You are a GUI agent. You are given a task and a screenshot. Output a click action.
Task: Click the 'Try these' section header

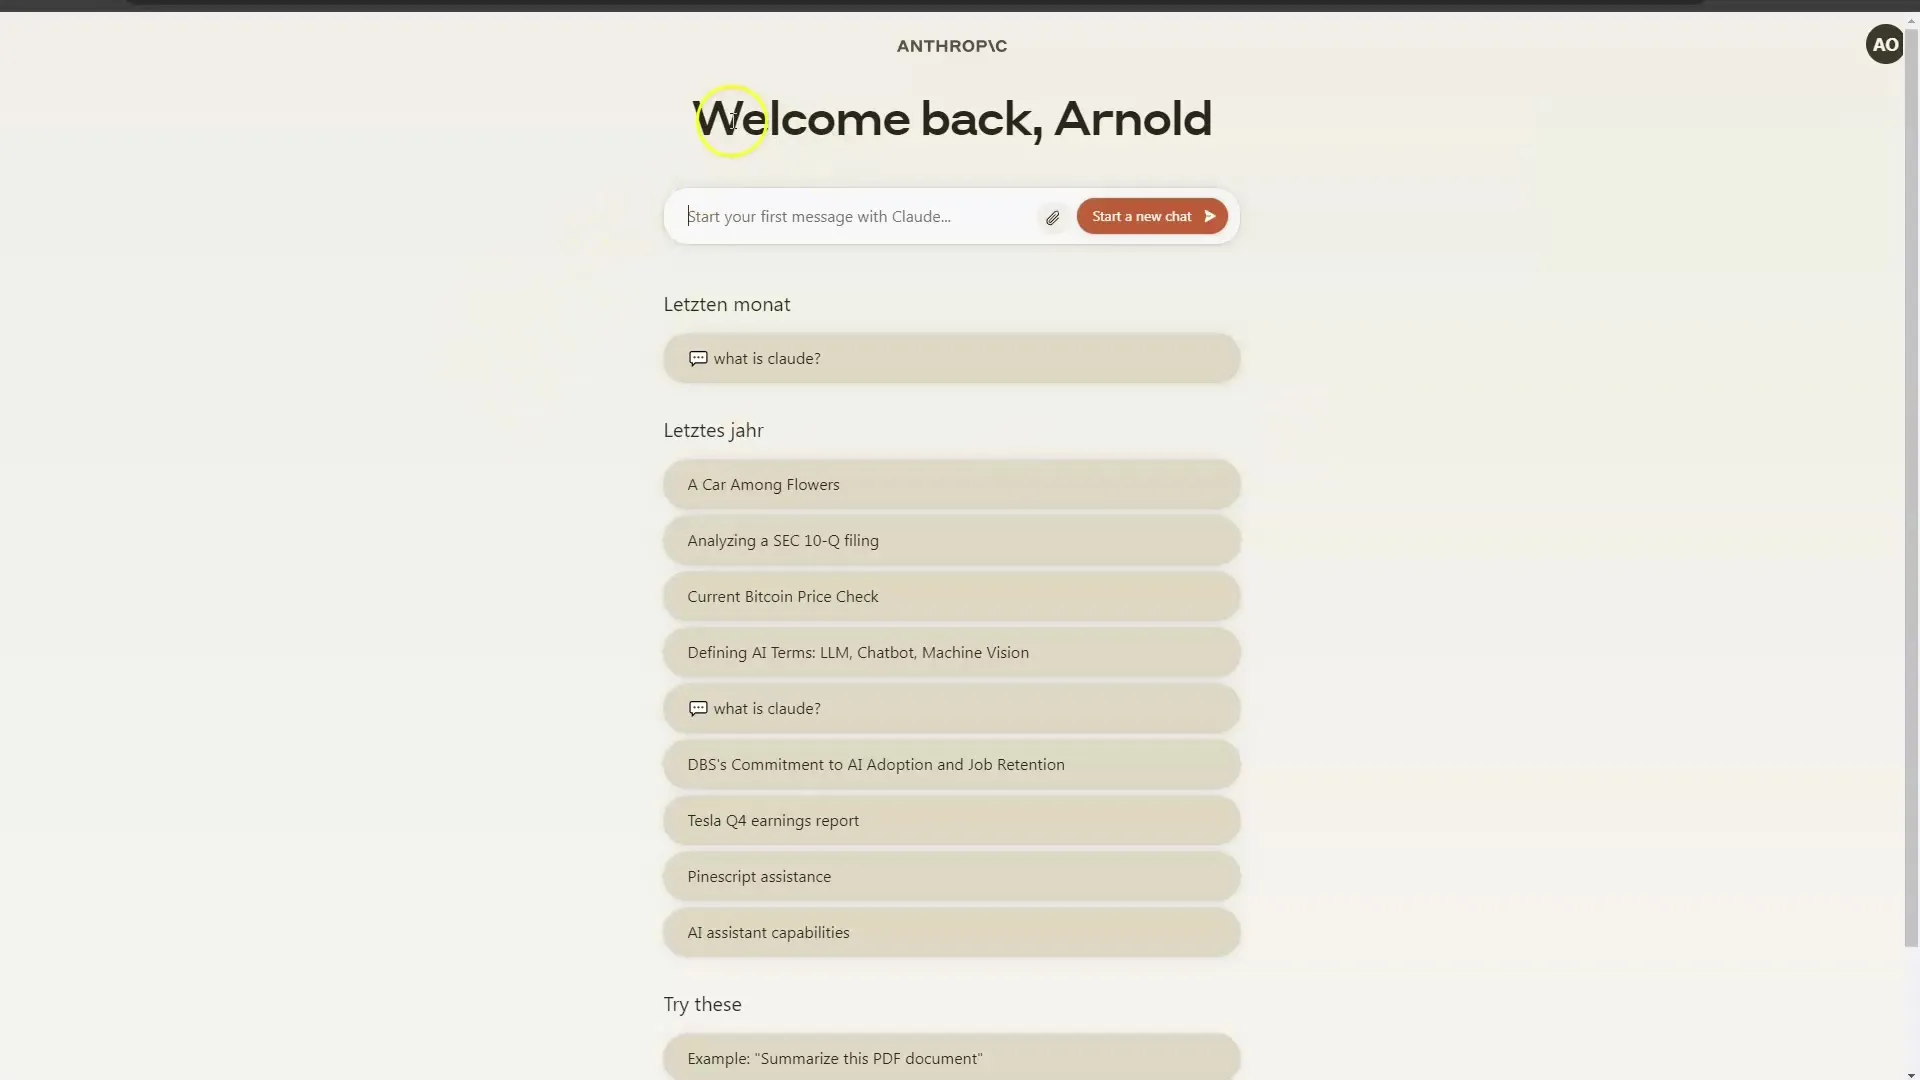(x=702, y=1002)
